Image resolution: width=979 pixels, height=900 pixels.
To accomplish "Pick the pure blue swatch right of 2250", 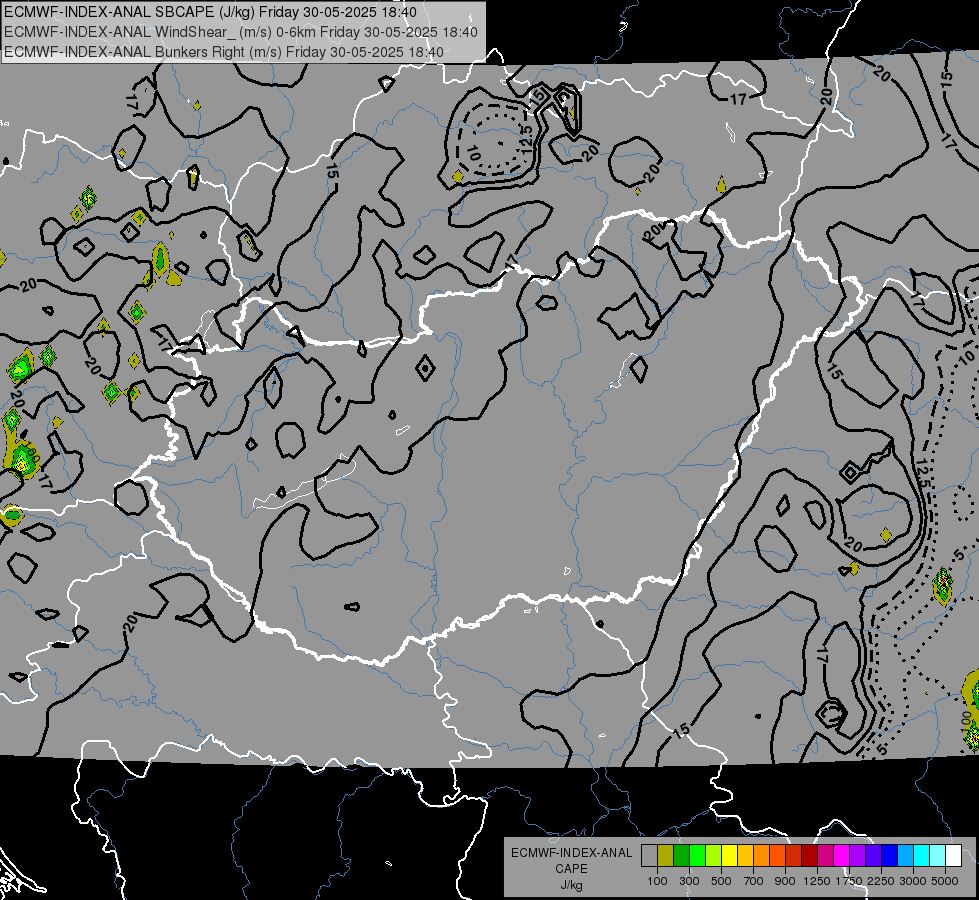I will coord(890,856).
